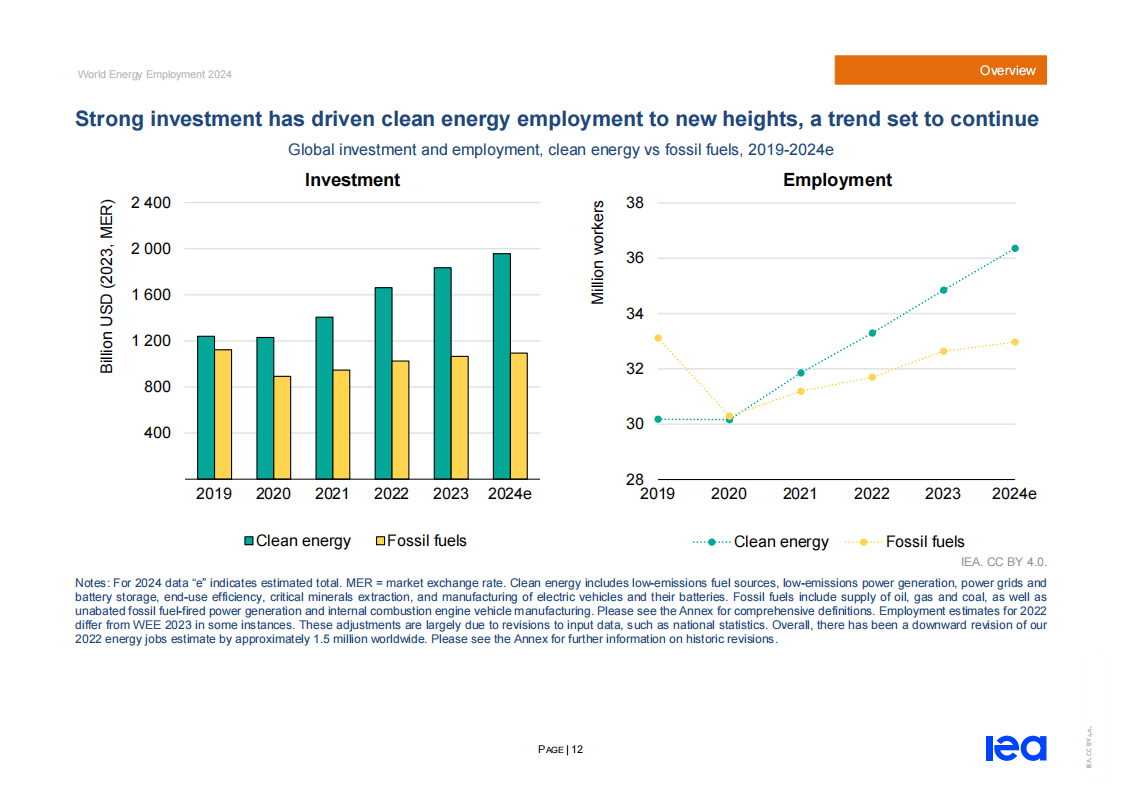Click Clean energy line legend marker
Viewport: 1123px width, 794px height.
click(712, 542)
